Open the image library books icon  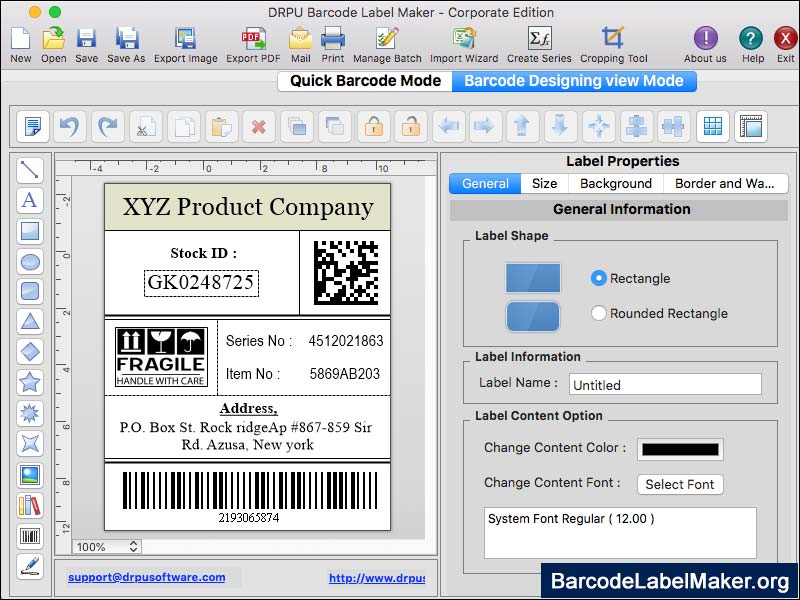tap(30, 505)
